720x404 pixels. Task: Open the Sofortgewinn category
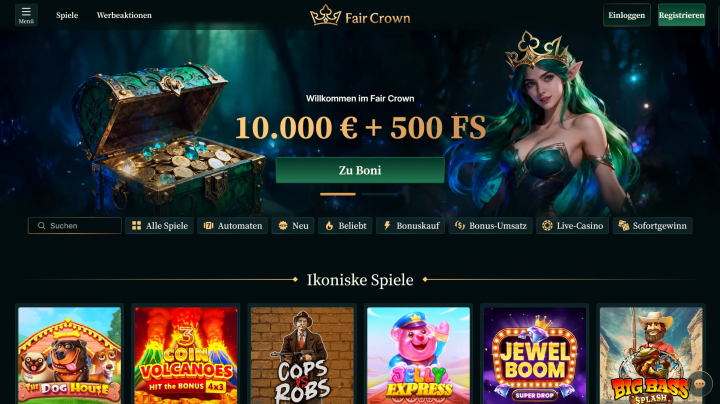[652, 226]
